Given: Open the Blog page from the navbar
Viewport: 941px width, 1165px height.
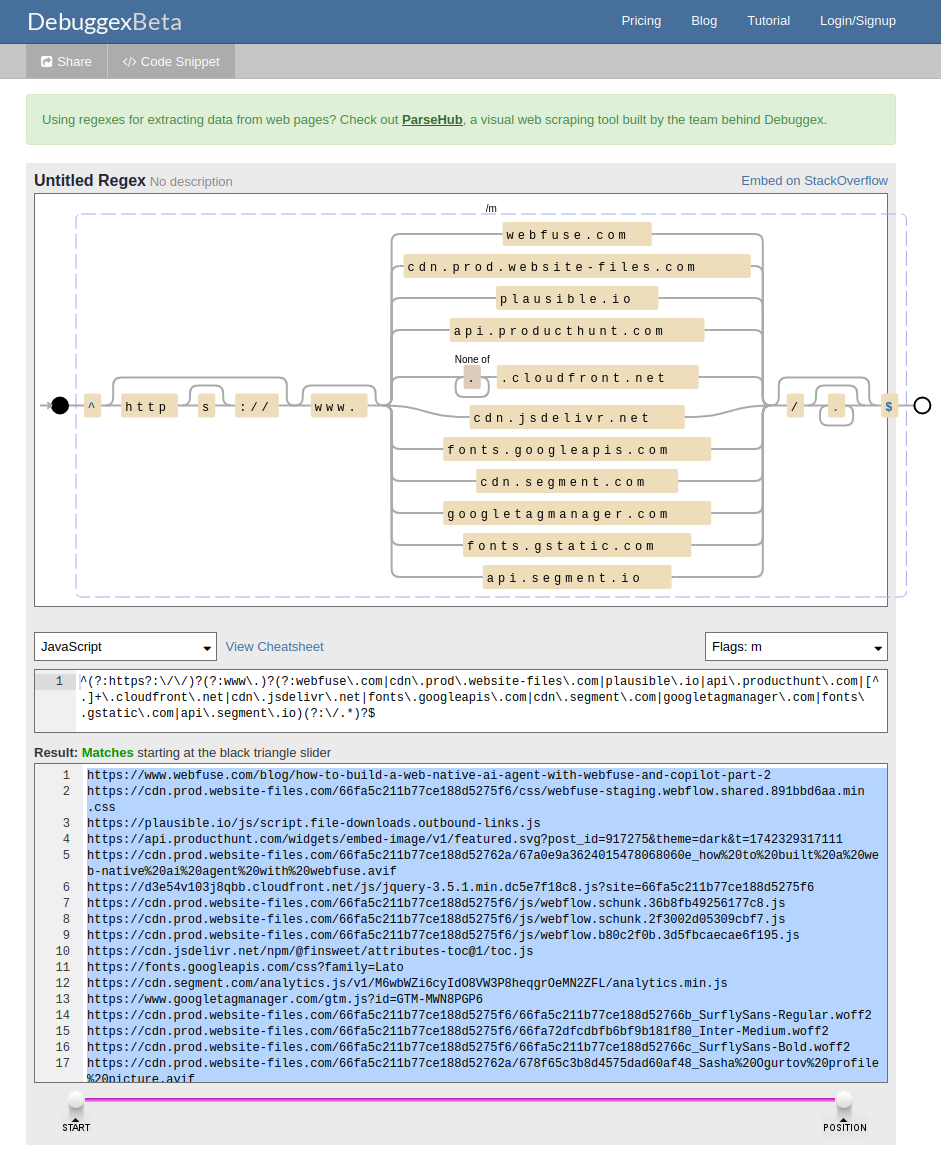Looking at the screenshot, I should tap(704, 21).
